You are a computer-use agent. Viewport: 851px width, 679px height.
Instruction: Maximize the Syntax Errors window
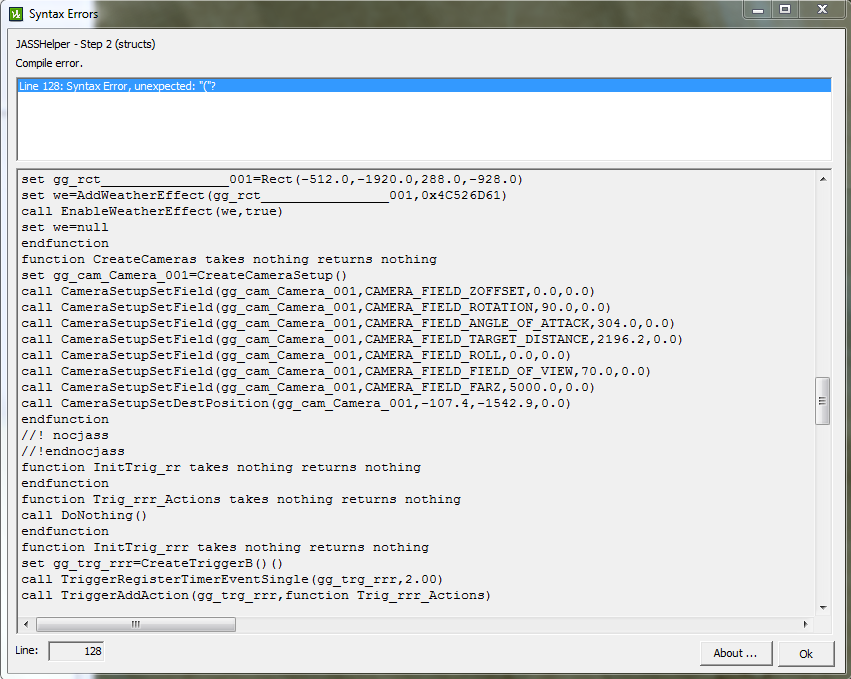point(785,9)
